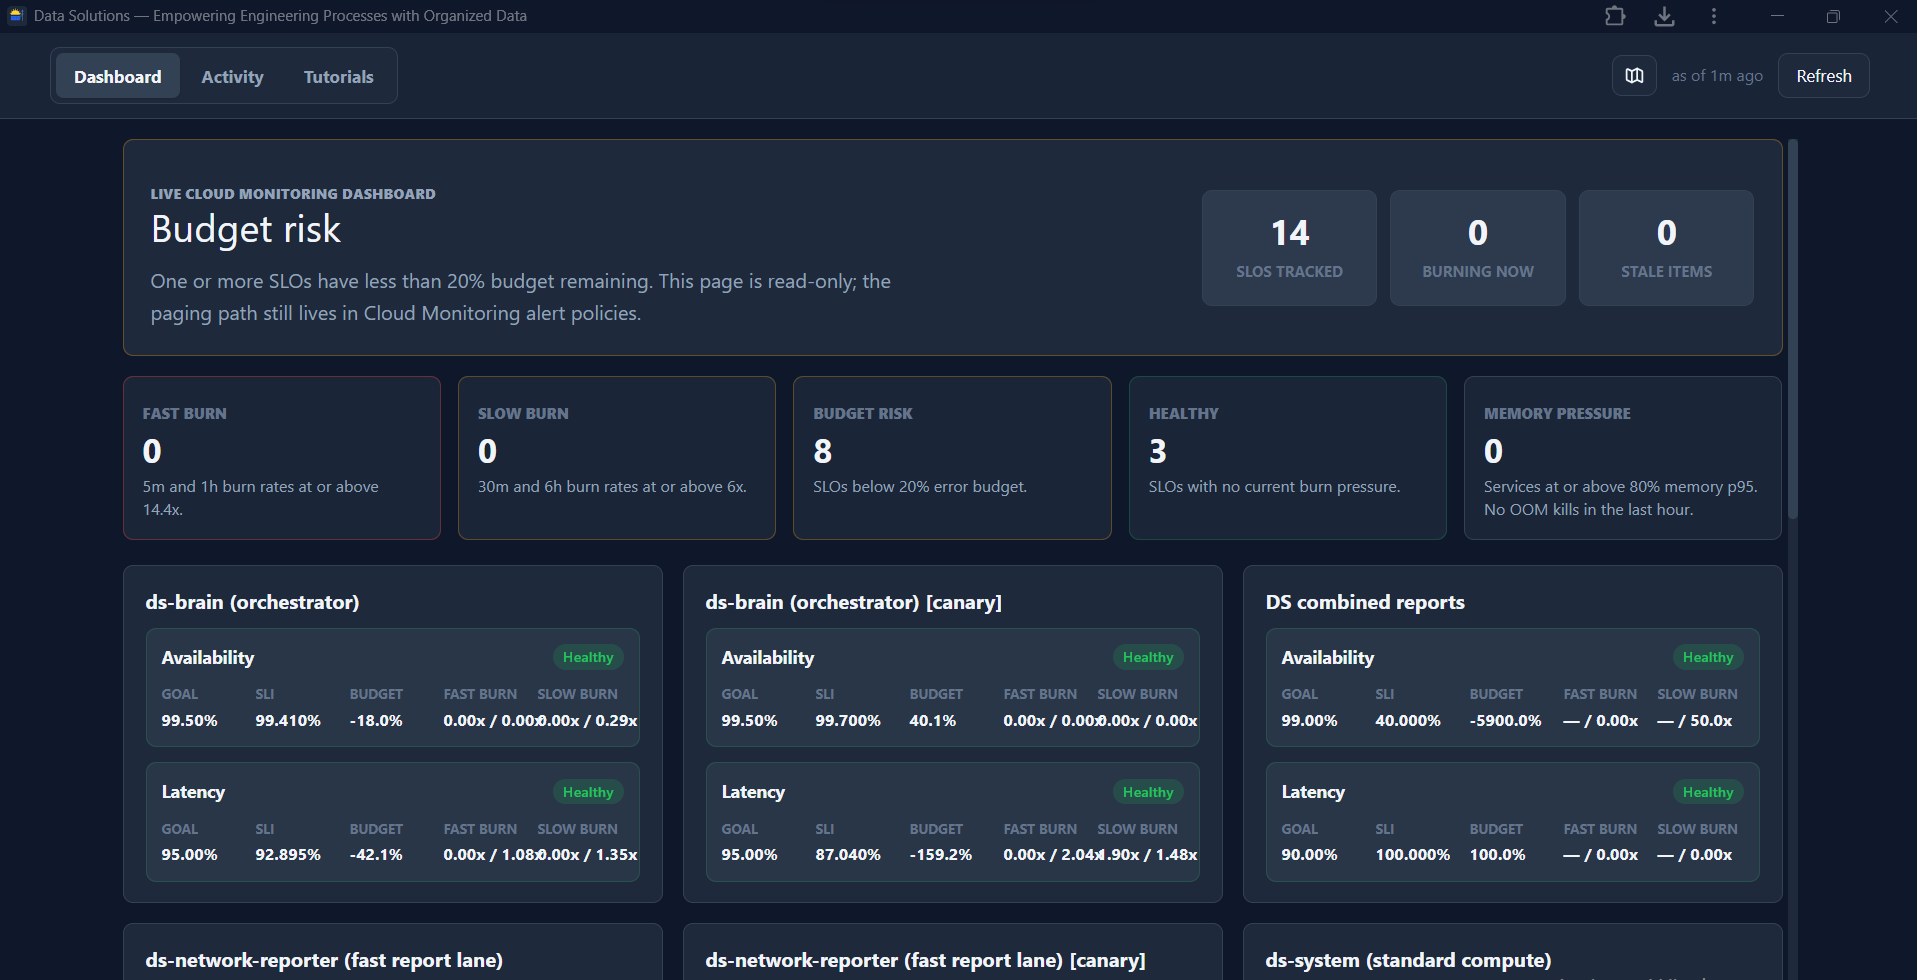1917x980 pixels.
Task: Click 'ds-network-reporter (fast report lane) [canary]' title
Action: (925, 960)
